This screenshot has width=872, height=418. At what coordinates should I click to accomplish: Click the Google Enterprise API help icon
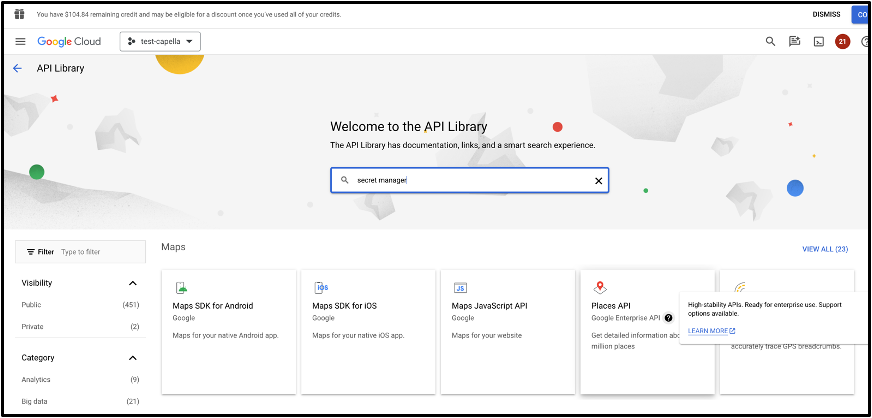click(668, 318)
